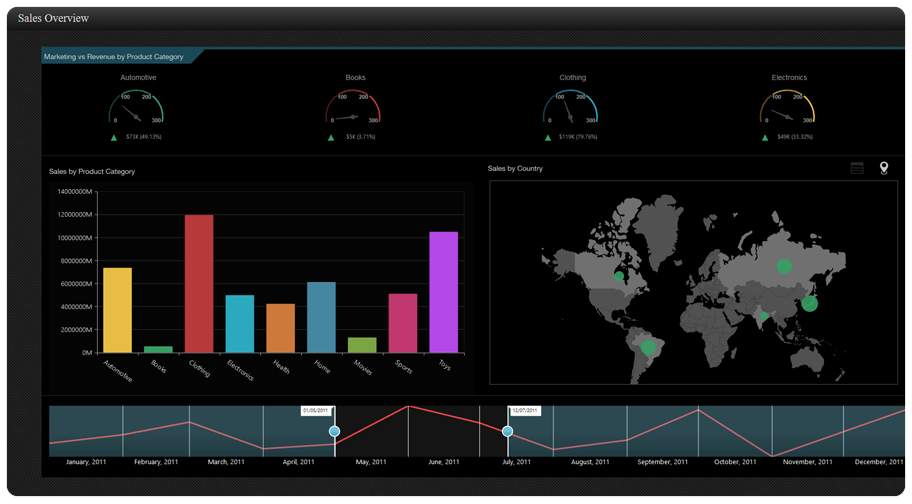Click the Automotive gauge dial
Screen dimensions: 912x504
[138, 107]
